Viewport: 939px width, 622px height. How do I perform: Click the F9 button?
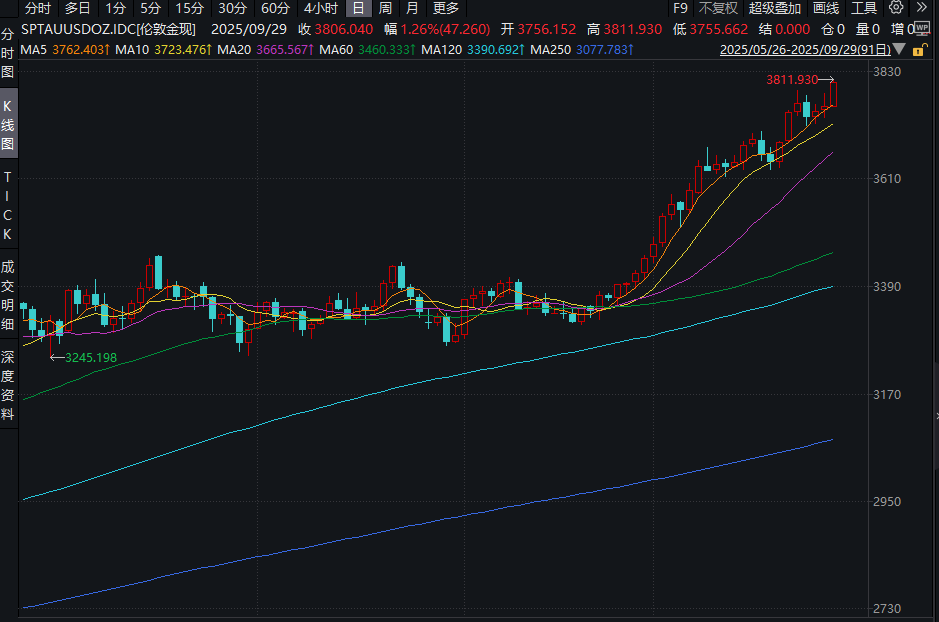tap(680, 8)
